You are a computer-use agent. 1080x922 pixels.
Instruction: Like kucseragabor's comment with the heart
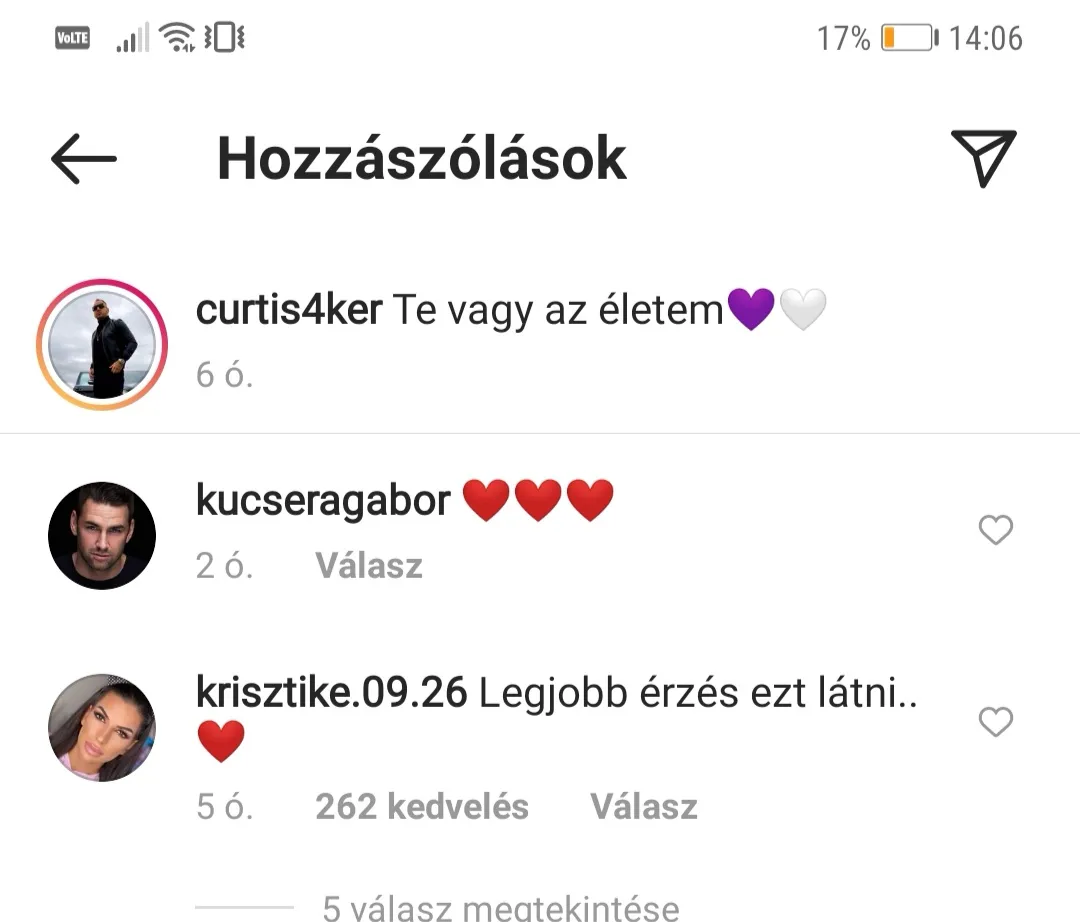pyautogui.click(x=996, y=530)
